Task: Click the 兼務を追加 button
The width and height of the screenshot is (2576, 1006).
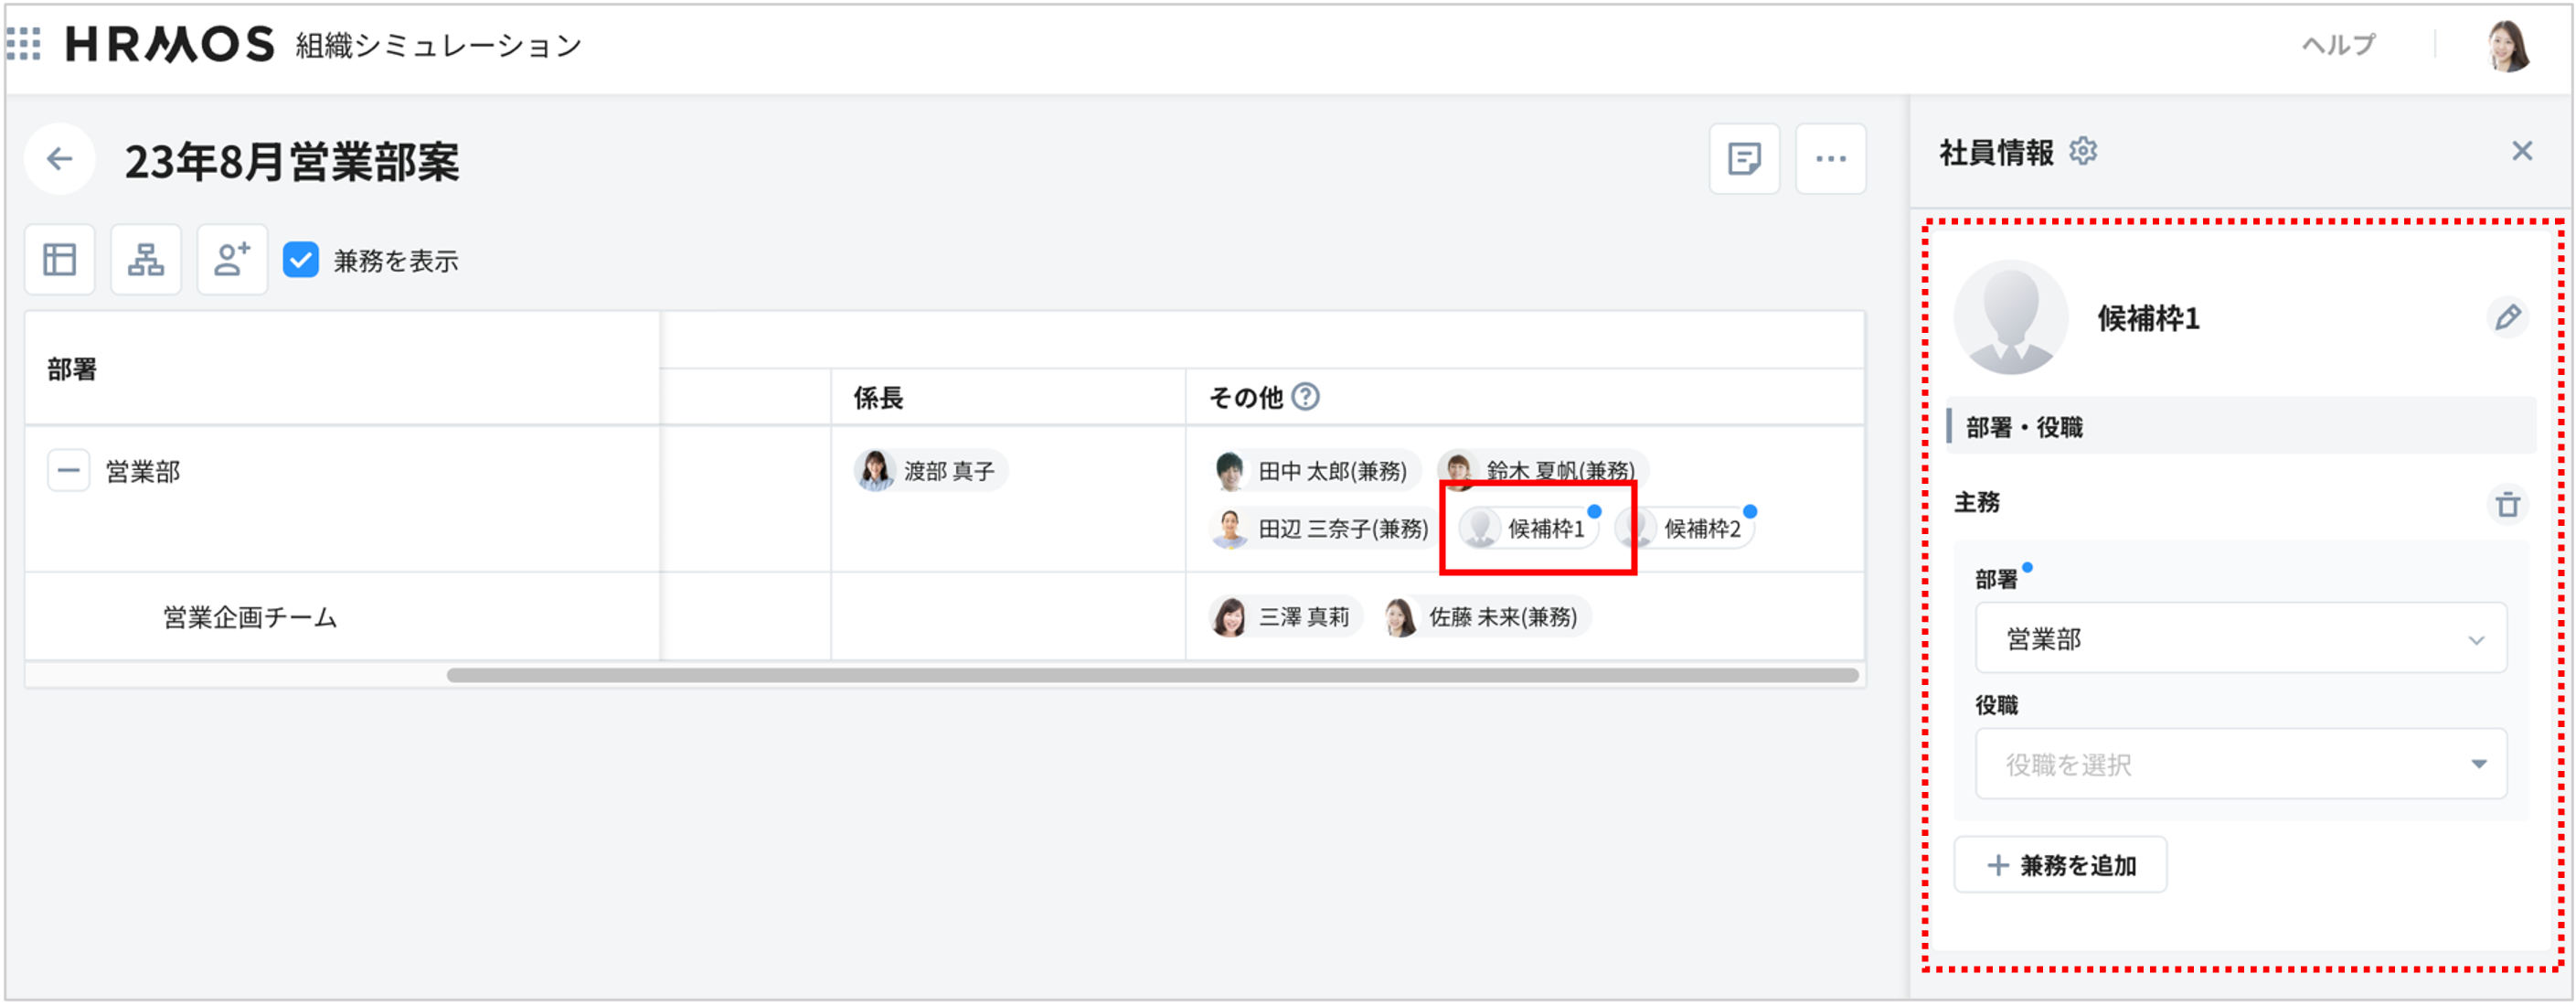Action: (x=2060, y=864)
